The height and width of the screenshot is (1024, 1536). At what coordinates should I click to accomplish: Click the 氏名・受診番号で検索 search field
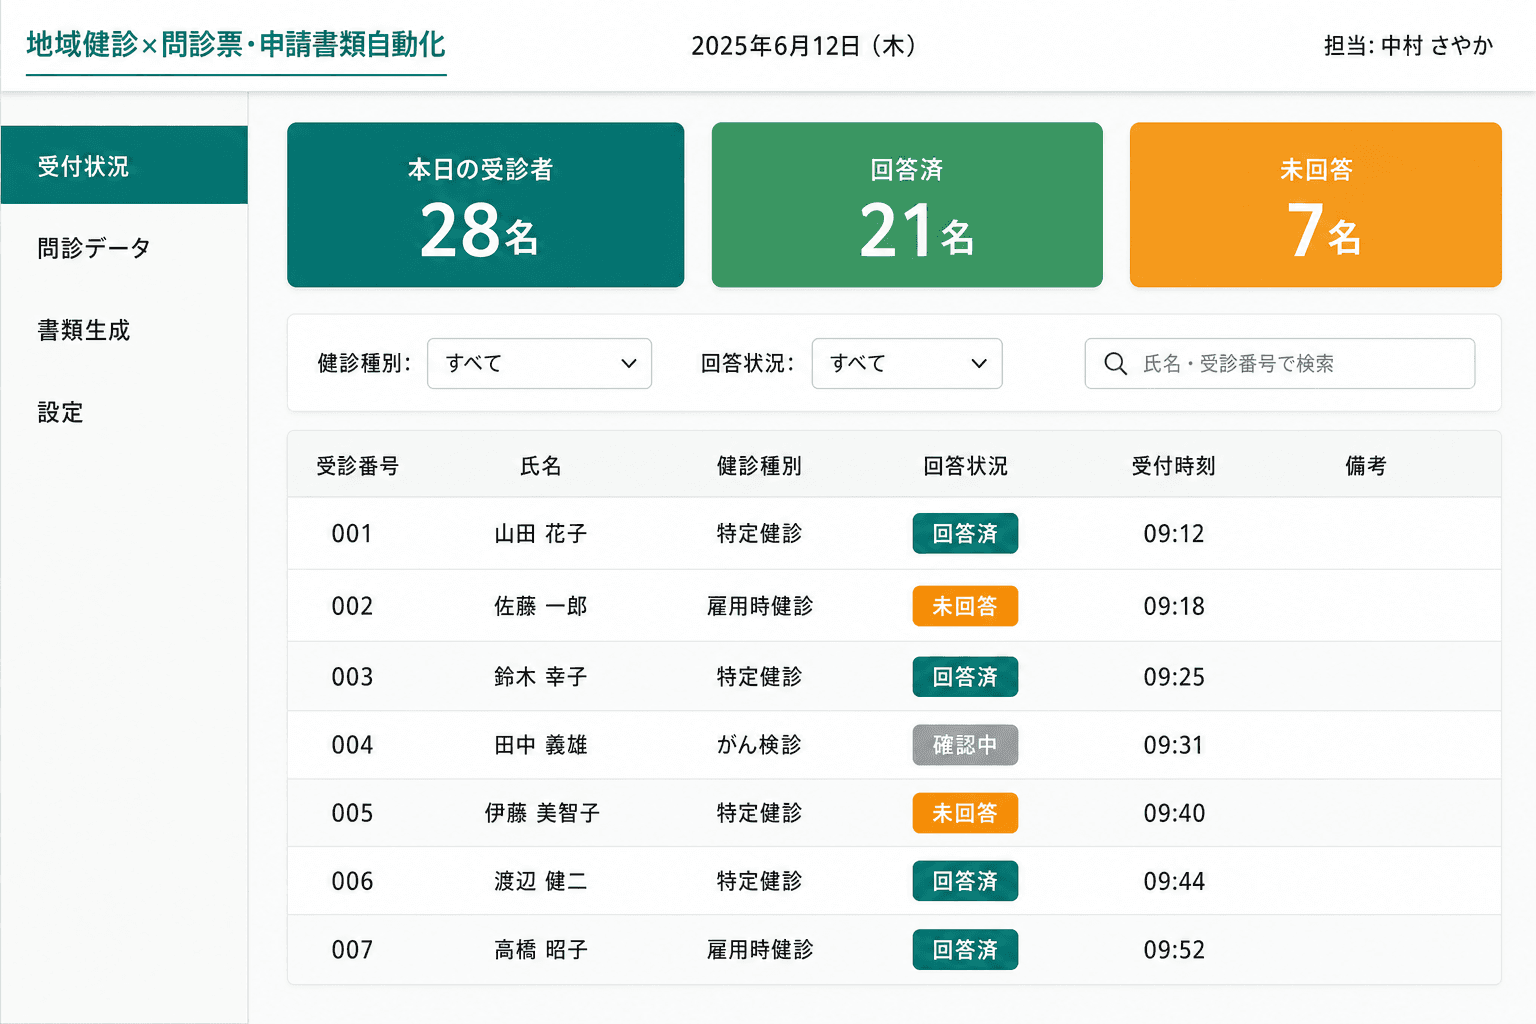(1279, 364)
